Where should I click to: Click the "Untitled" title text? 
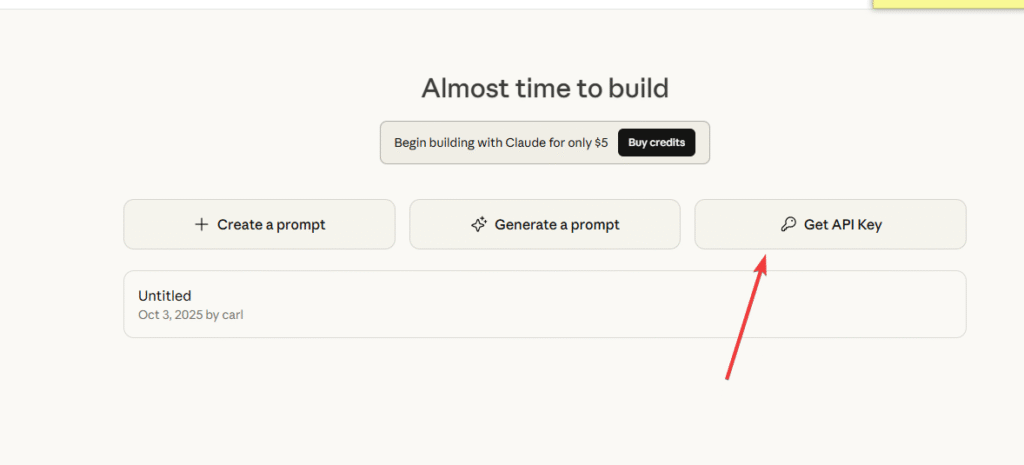[165, 296]
